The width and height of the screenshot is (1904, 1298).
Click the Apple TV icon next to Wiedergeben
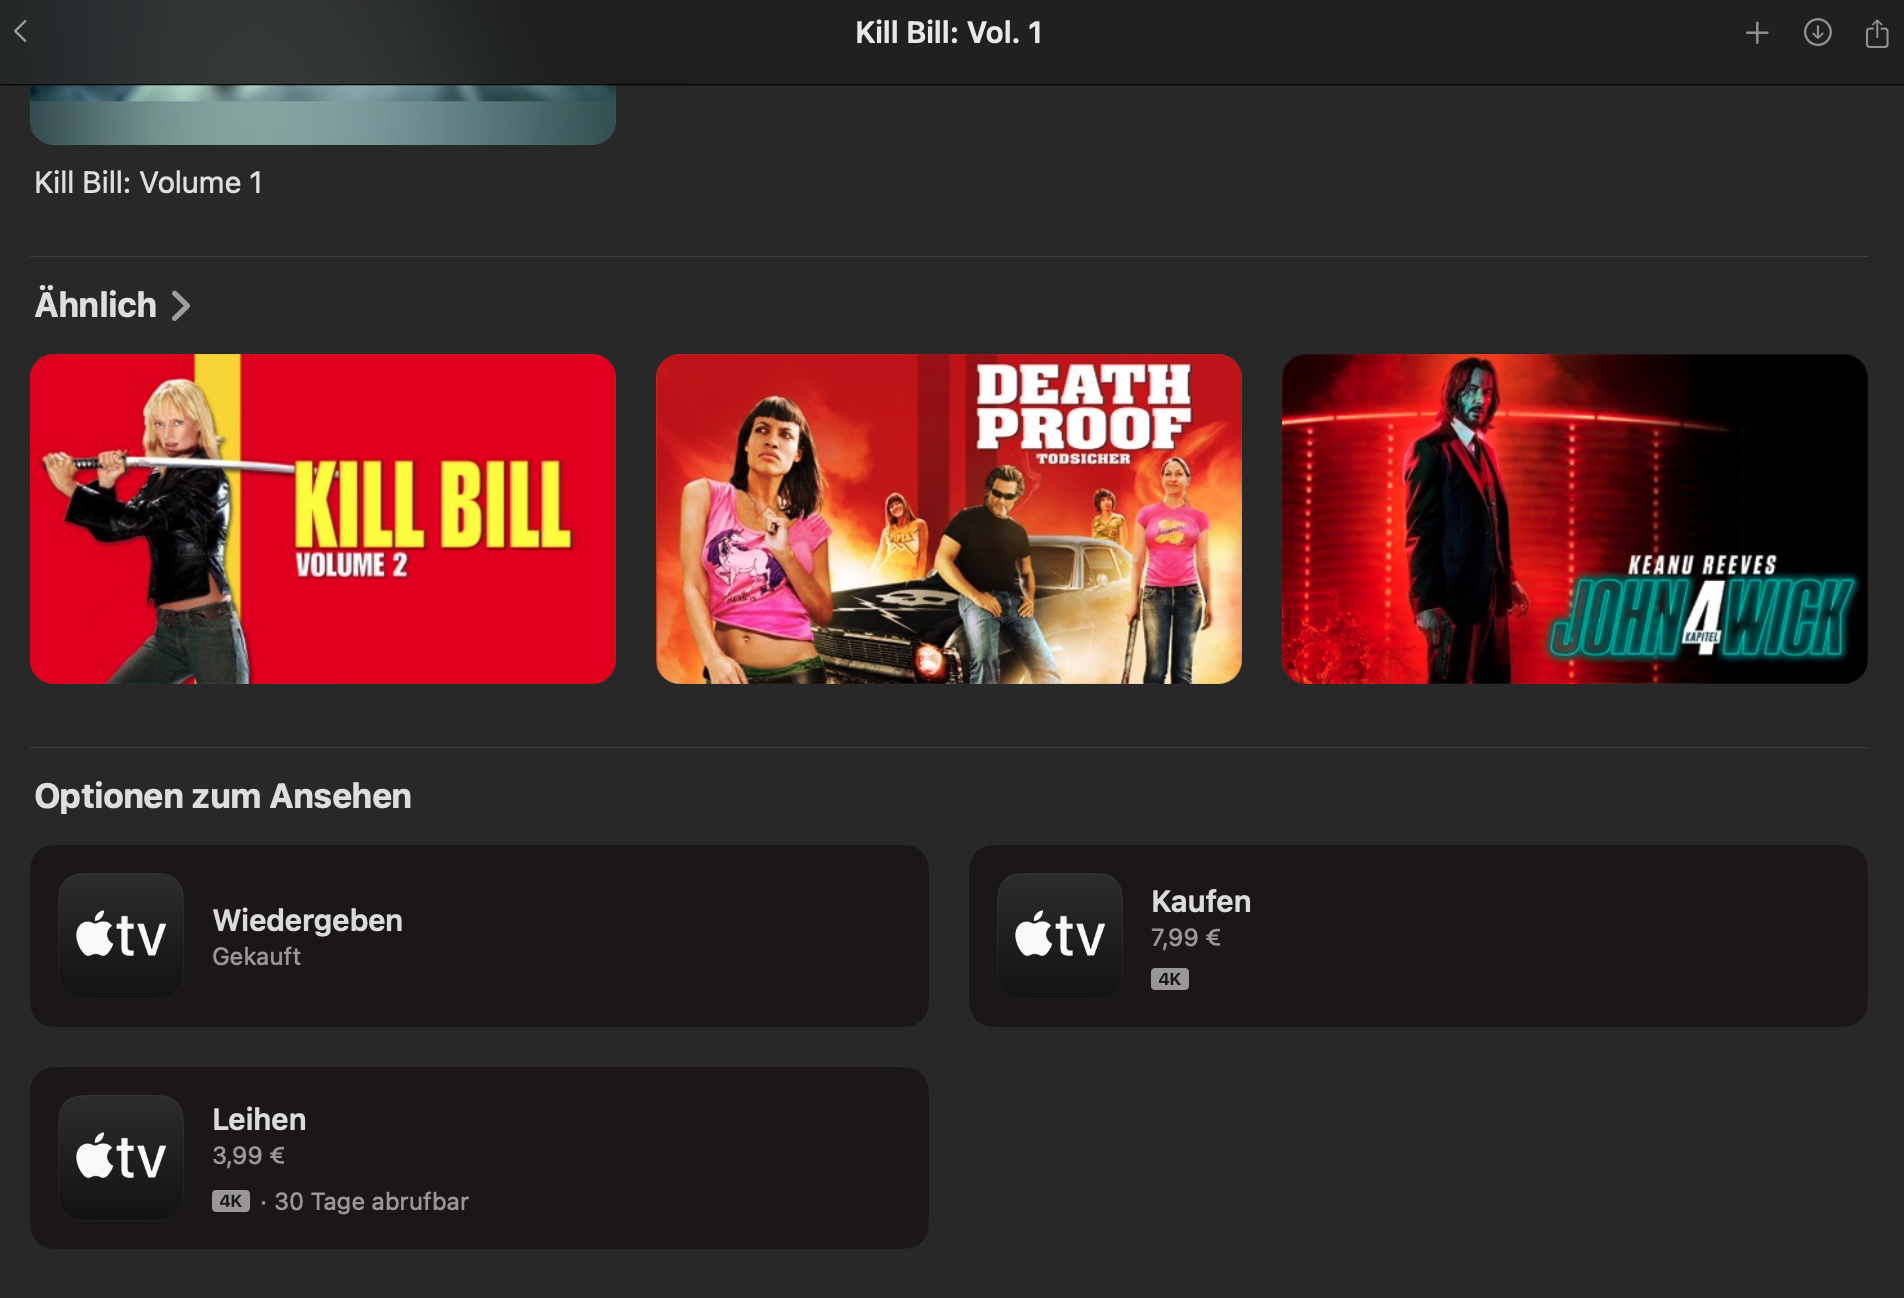tap(121, 936)
